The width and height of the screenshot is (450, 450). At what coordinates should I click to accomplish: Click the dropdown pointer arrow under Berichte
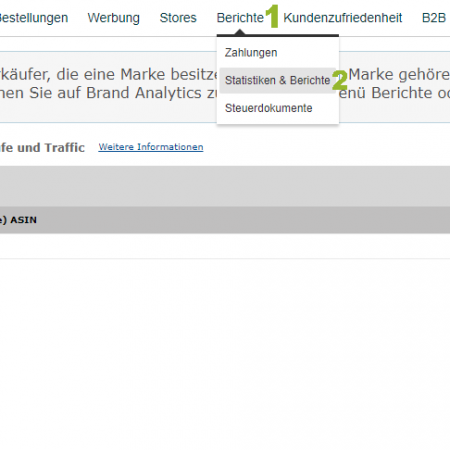[240, 32]
